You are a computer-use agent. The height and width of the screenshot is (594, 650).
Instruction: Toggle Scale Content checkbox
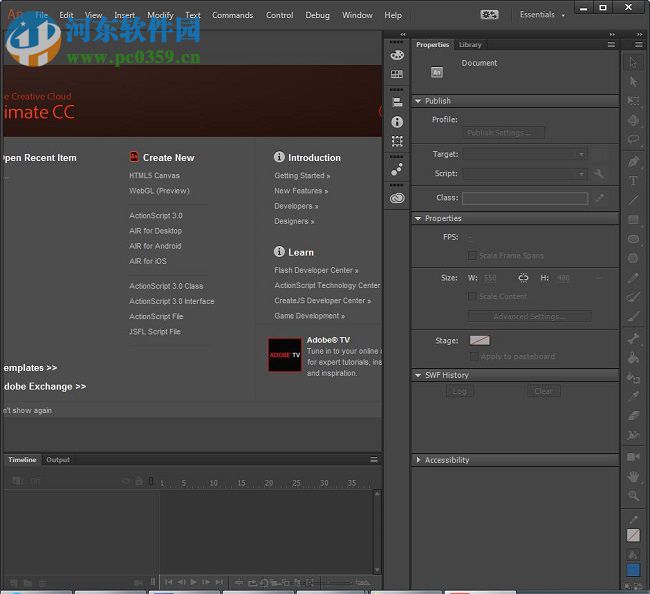click(472, 296)
